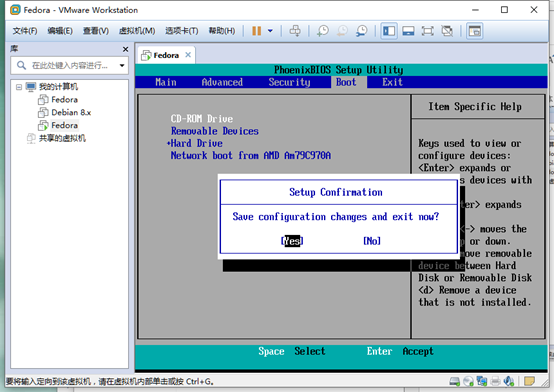The width and height of the screenshot is (554, 392).
Task: Choose Yes in the Setup Confirmation dialog
Action: pyautogui.click(x=292, y=241)
